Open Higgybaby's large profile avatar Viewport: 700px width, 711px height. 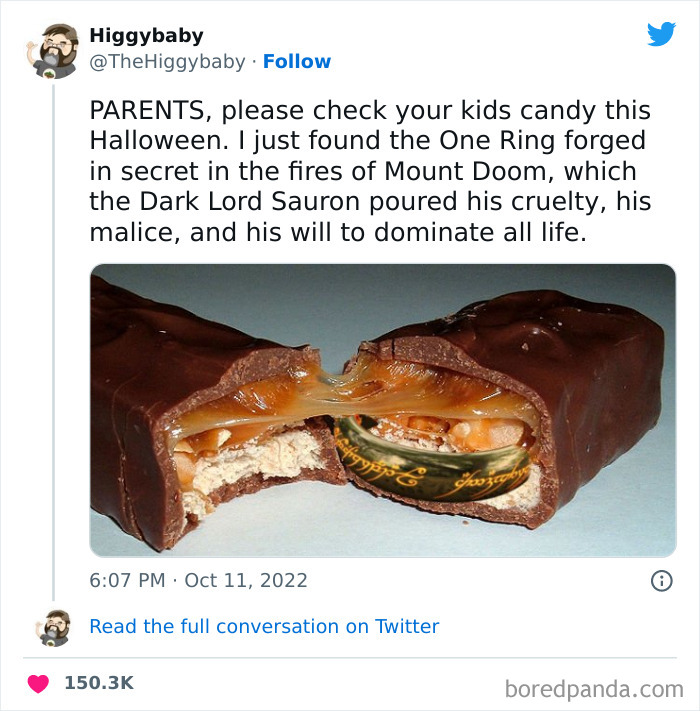[x=53, y=50]
